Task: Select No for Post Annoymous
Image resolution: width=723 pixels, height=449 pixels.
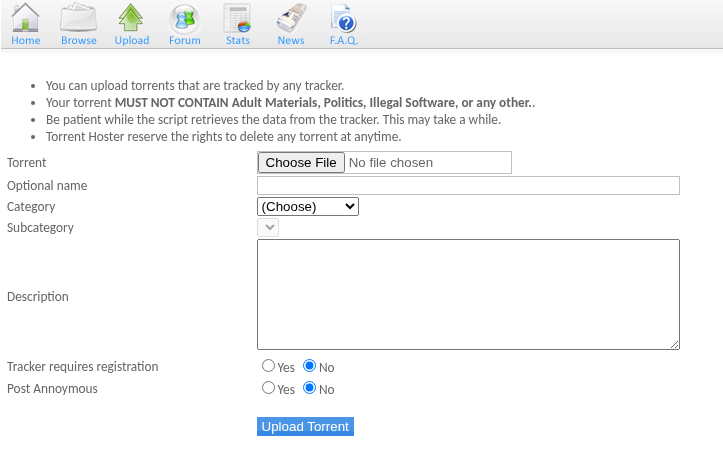Action: click(309, 388)
